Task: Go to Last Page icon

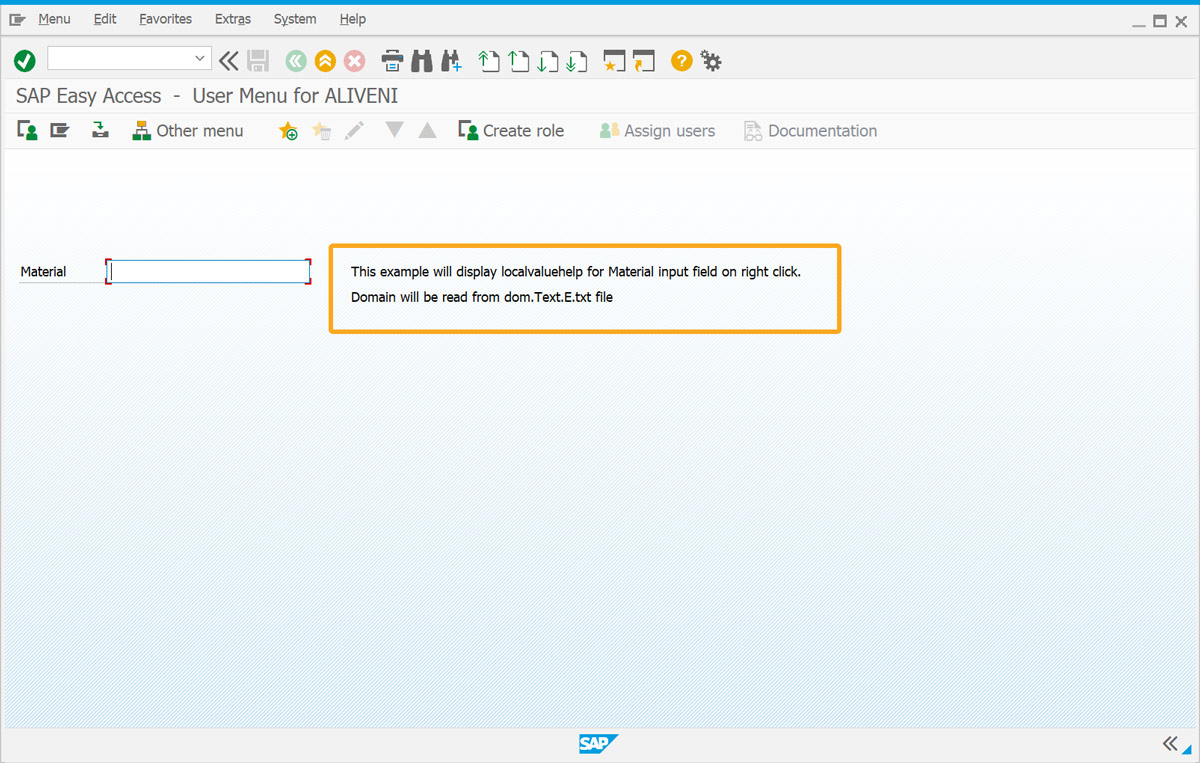Action: pyautogui.click(x=576, y=61)
